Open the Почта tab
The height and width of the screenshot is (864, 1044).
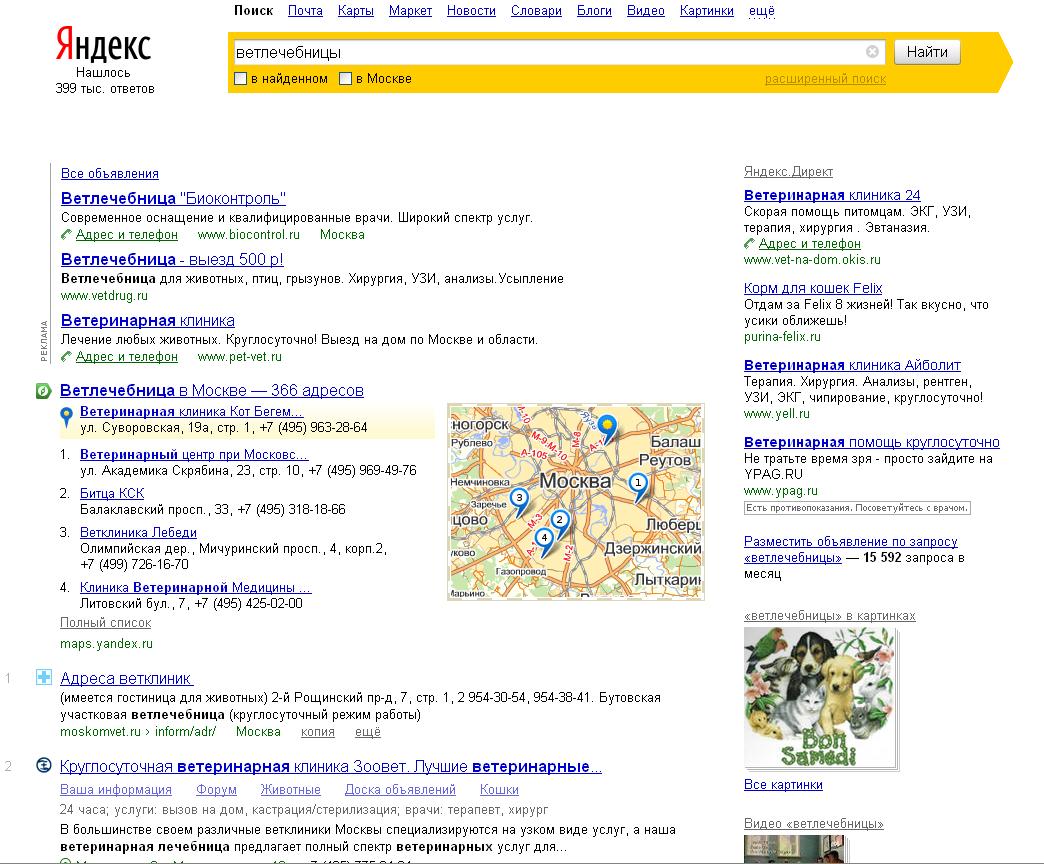[x=305, y=11]
